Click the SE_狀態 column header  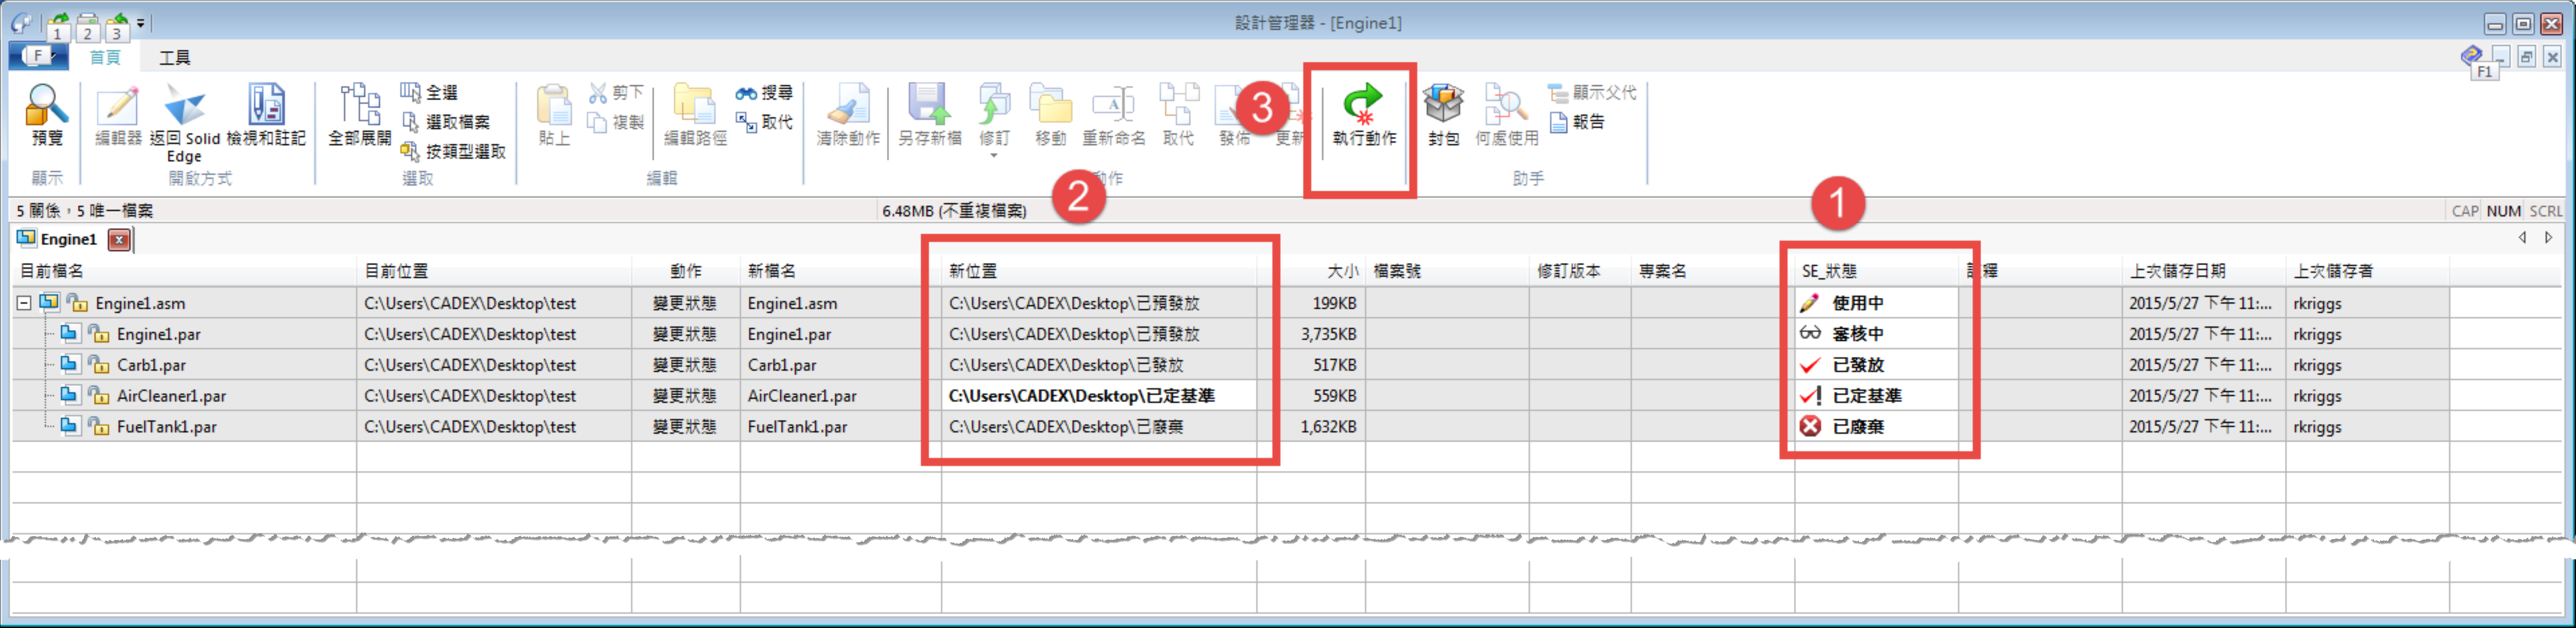[x=1877, y=271]
